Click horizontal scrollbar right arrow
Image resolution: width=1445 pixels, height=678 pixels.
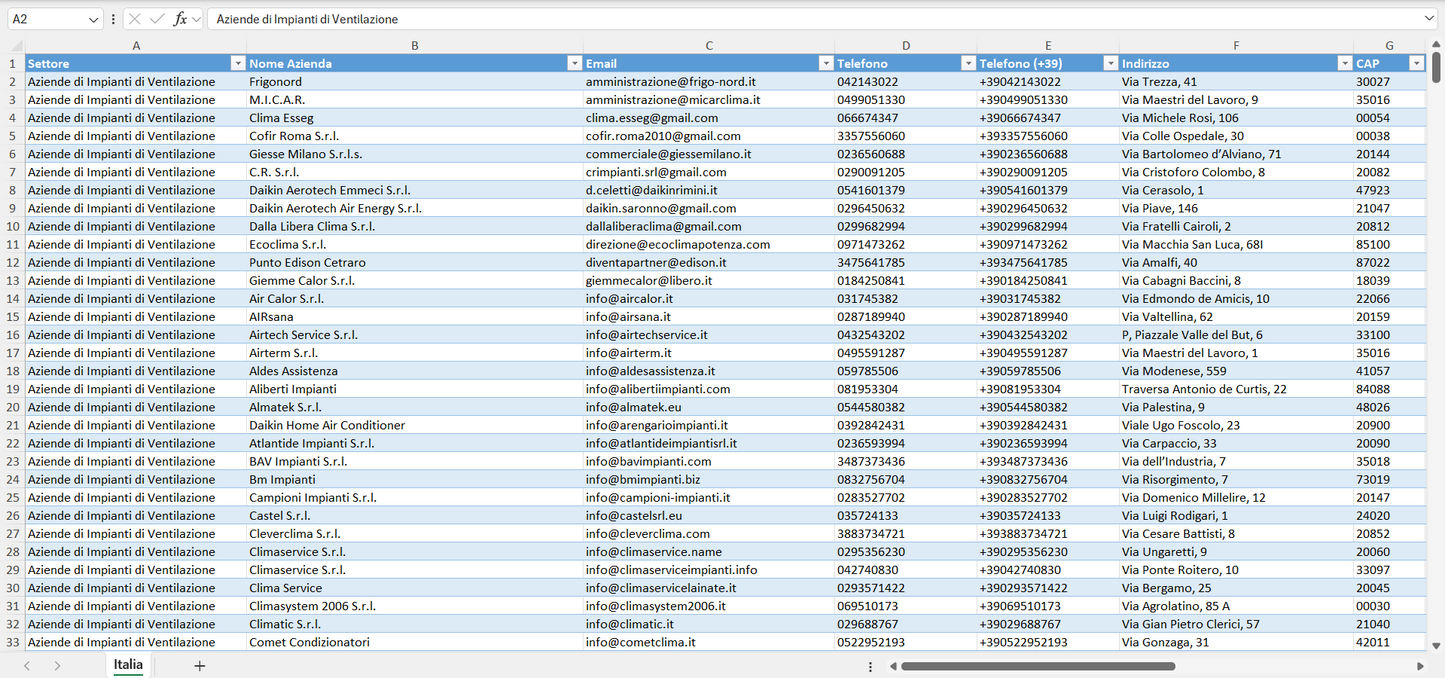1420,666
